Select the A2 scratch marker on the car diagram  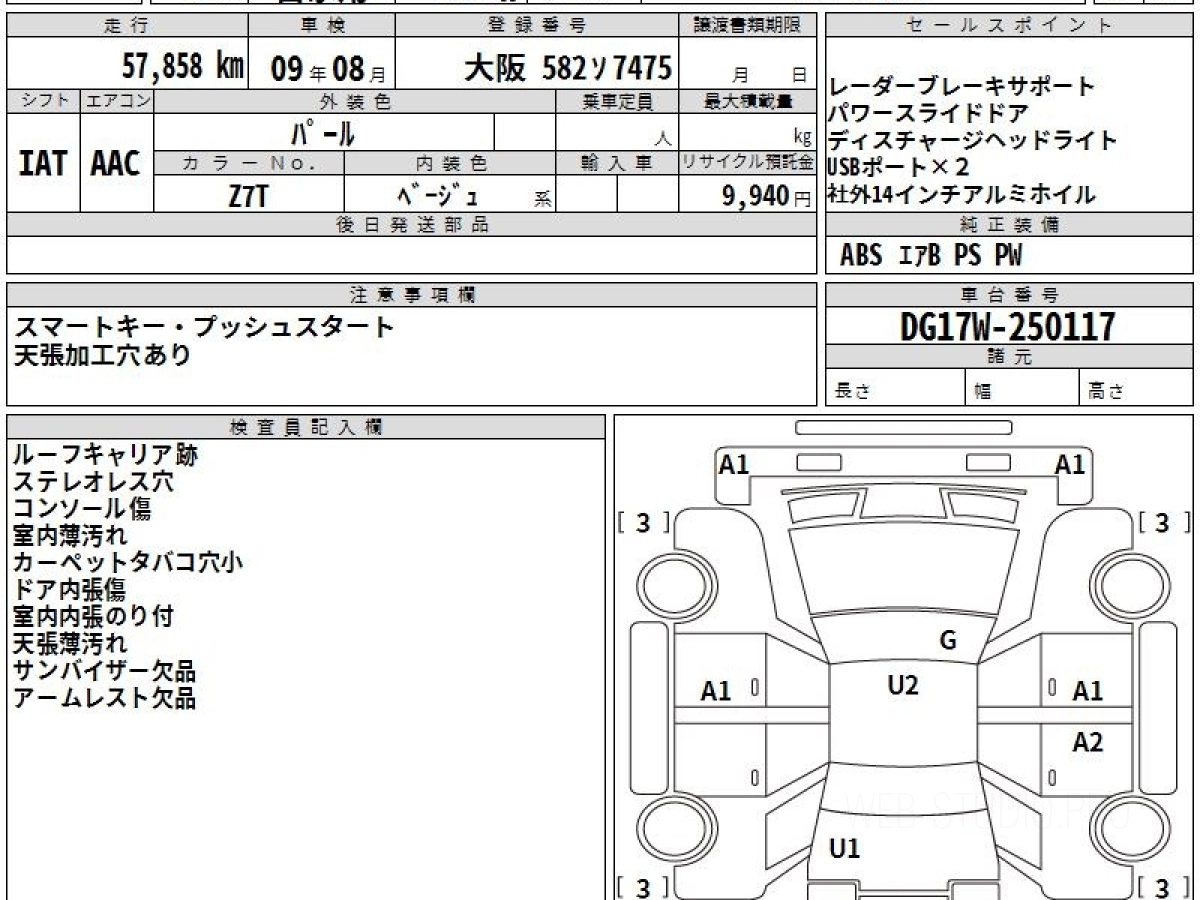(1087, 742)
